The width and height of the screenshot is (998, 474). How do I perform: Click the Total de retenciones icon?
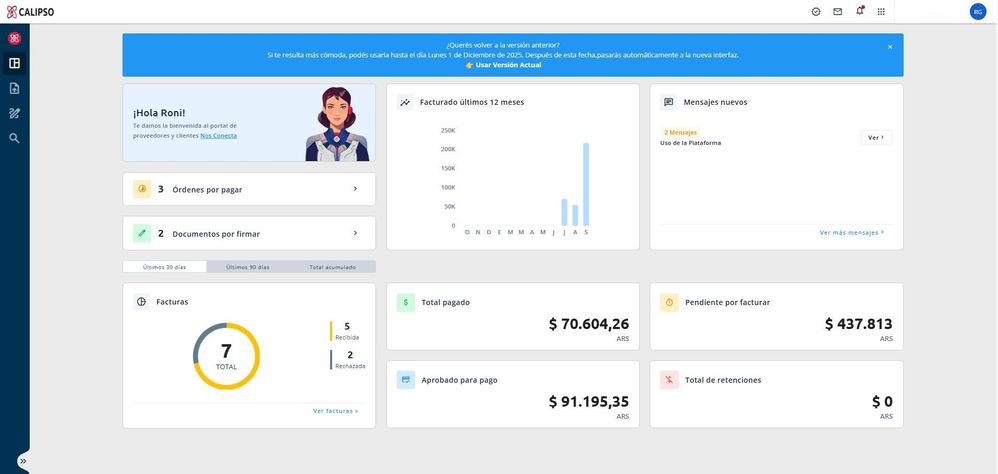(669, 380)
